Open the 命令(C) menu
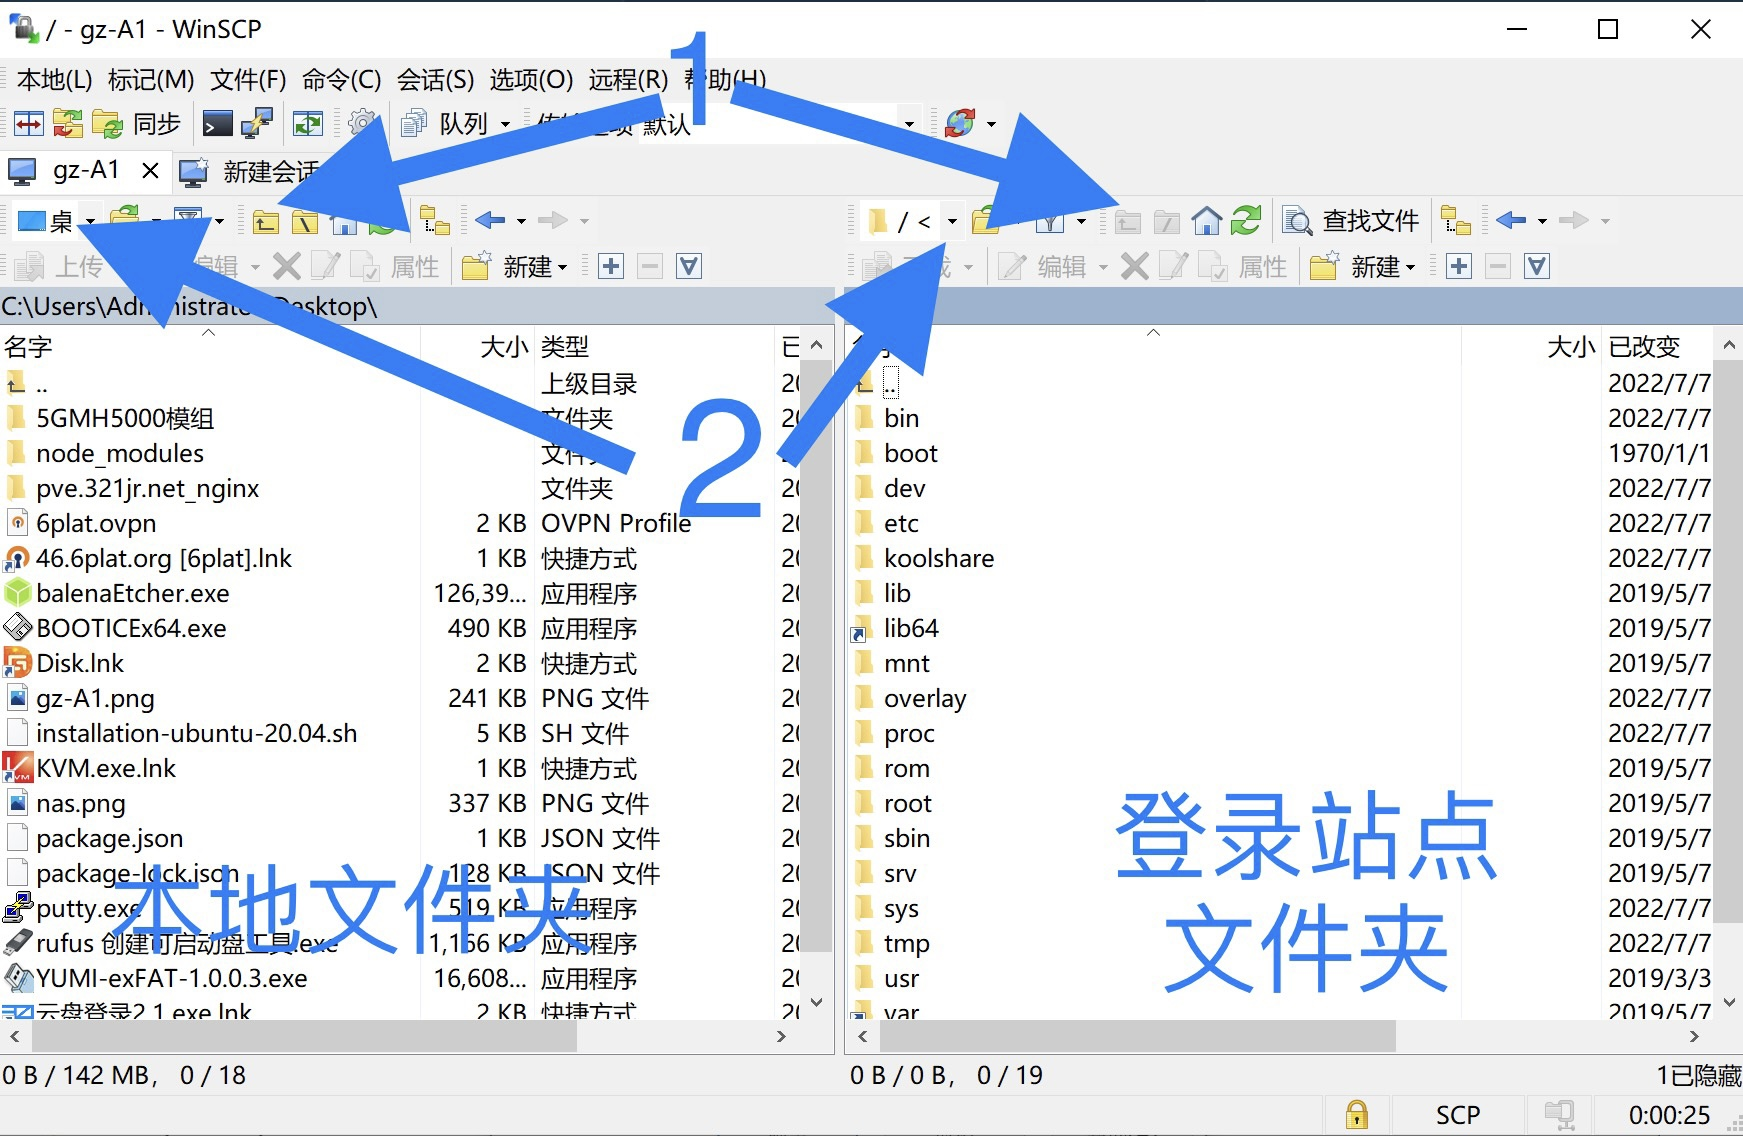The width and height of the screenshot is (1743, 1136). tap(342, 79)
